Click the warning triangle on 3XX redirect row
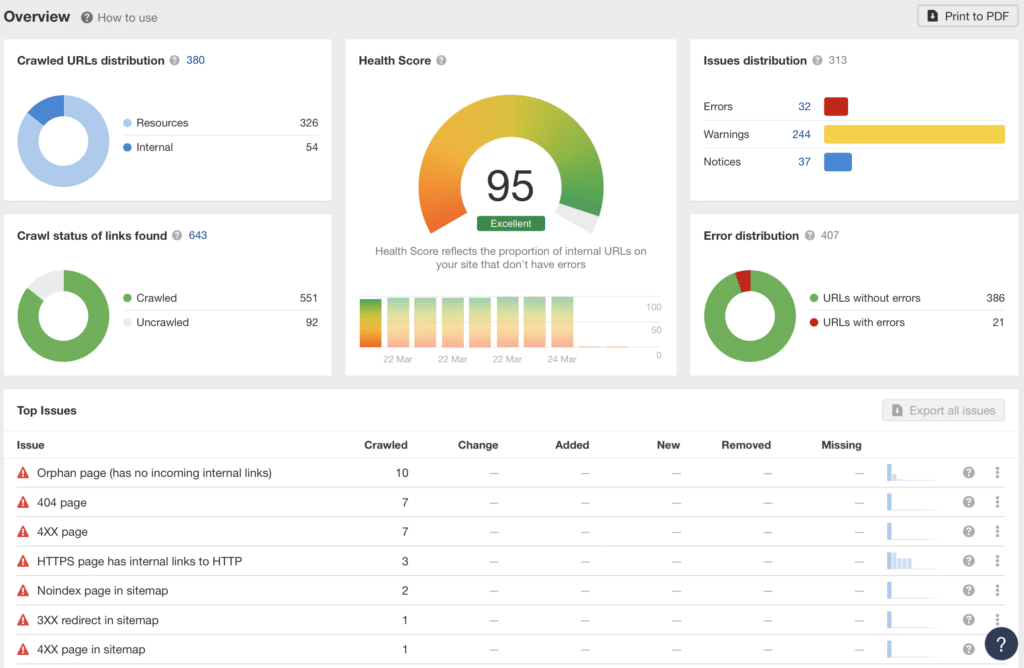The image size is (1024, 668). [x=23, y=619]
